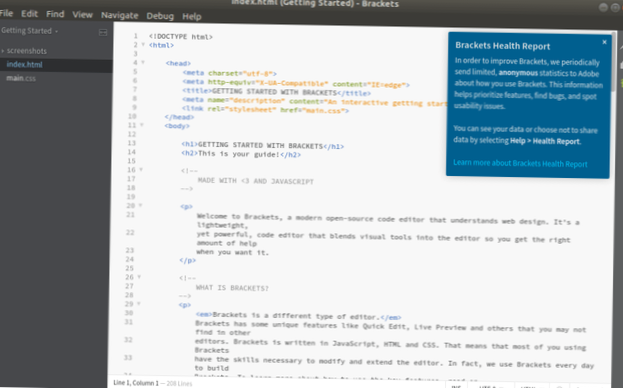Fold the comment starting on line 16
Screen dimensions: 623x388
point(141,170)
